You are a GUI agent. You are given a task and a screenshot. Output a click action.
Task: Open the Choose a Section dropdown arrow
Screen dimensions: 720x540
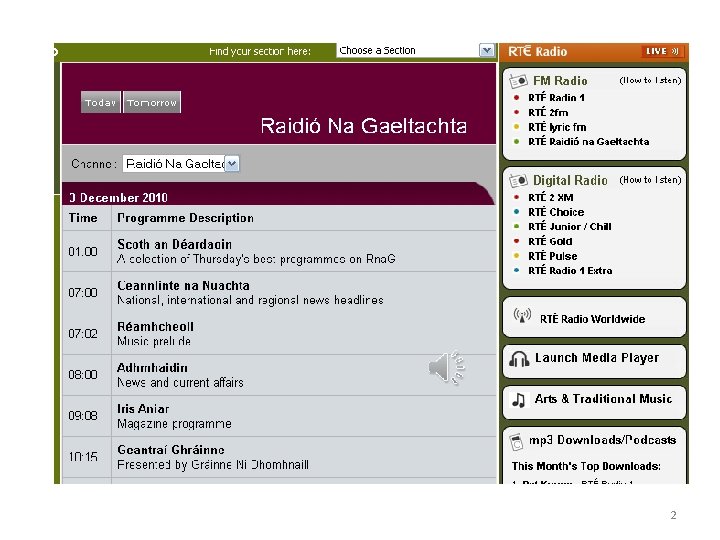pyautogui.click(x=487, y=50)
